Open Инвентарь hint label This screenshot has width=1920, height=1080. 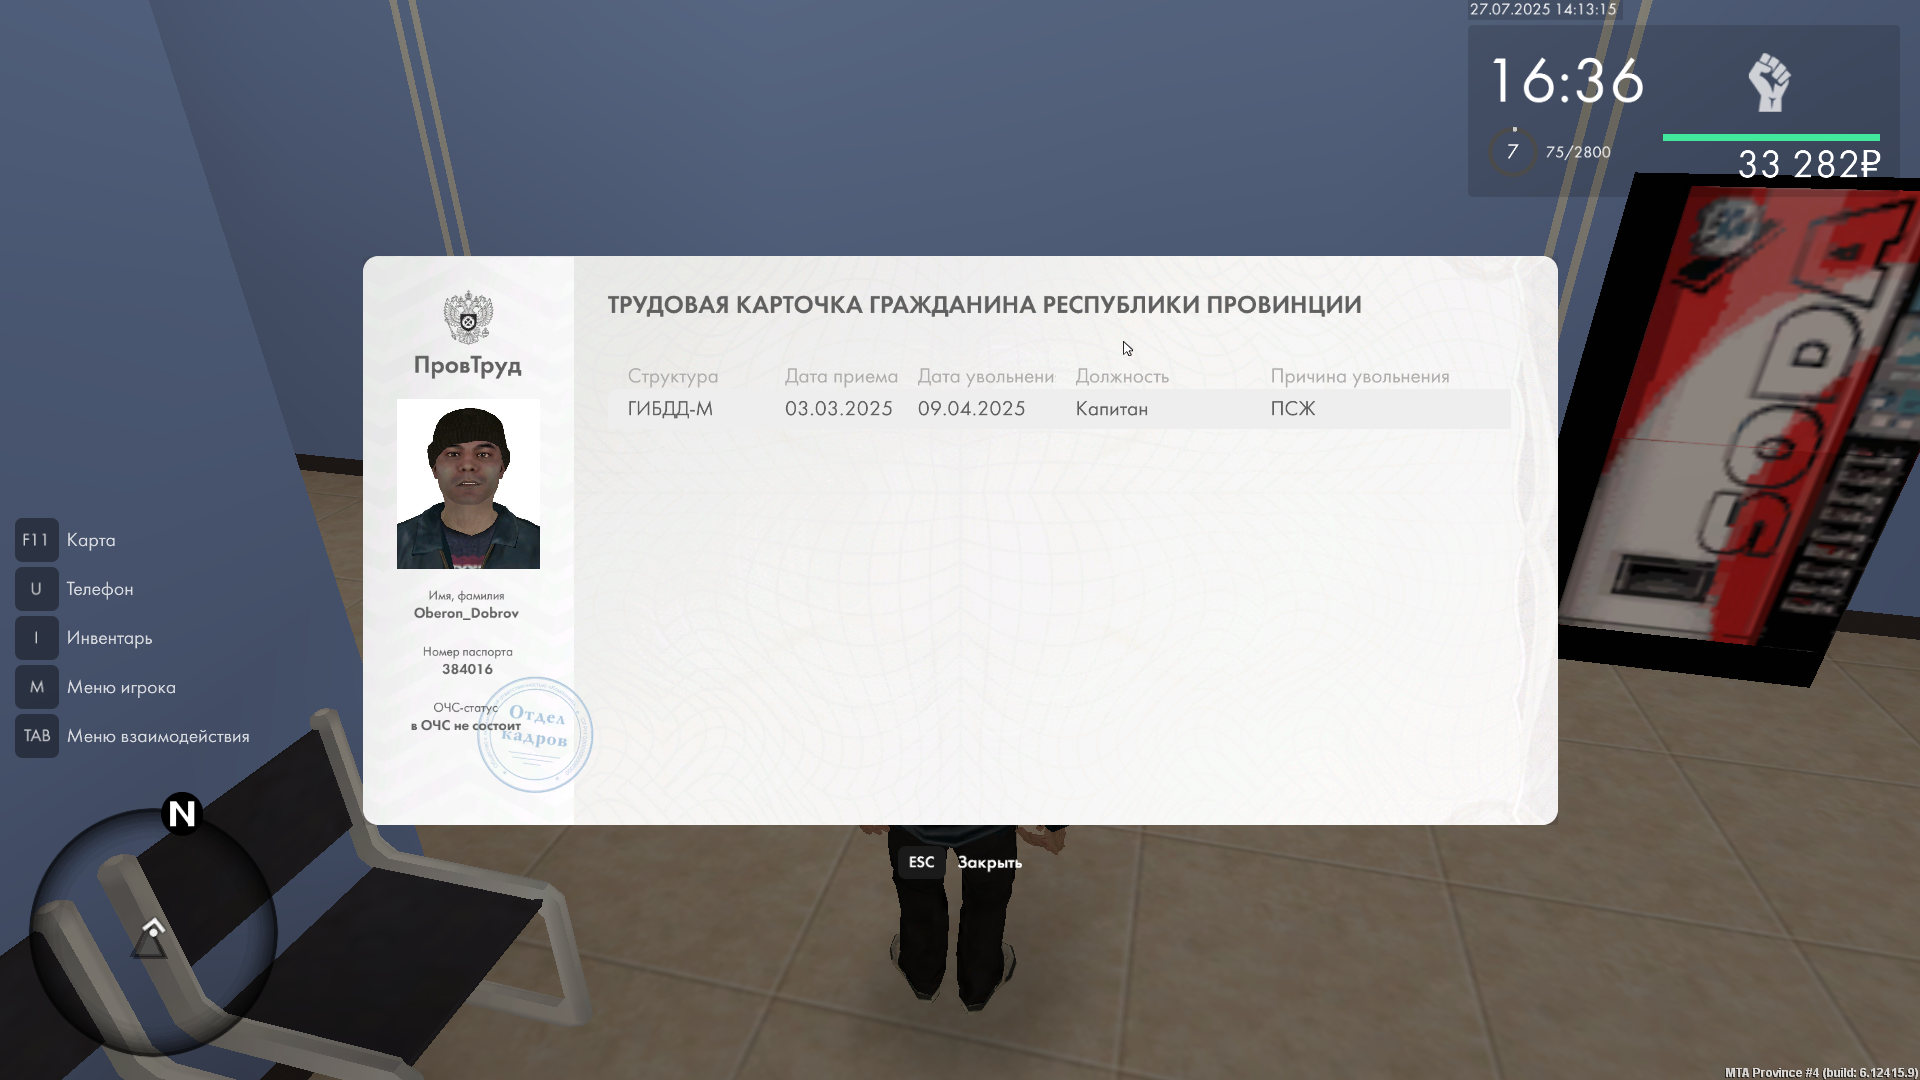point(110,638)
